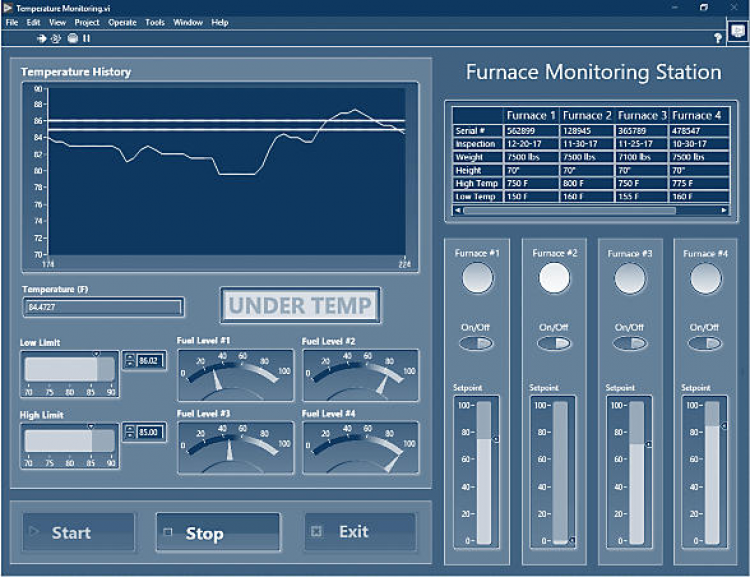Click the Pause toolbar icon

click(87, 38)
